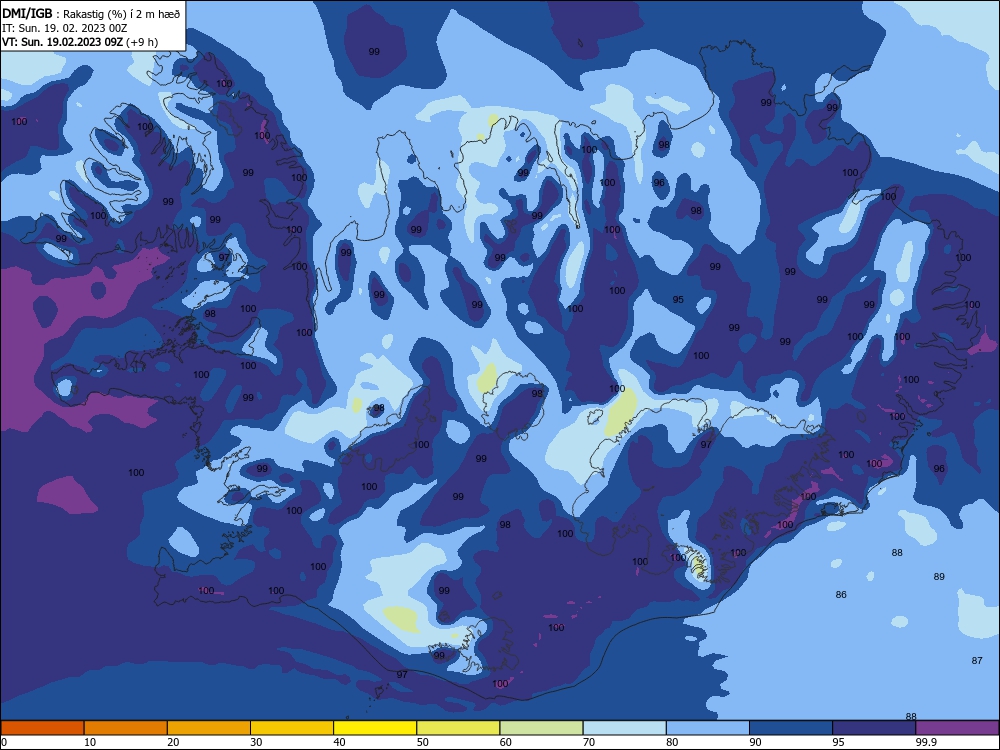Click the valid time line 'VT: Sun. 19.02.2023 09Z'
The height and width of the screenshot is (750, 1000).
[62, 42]
